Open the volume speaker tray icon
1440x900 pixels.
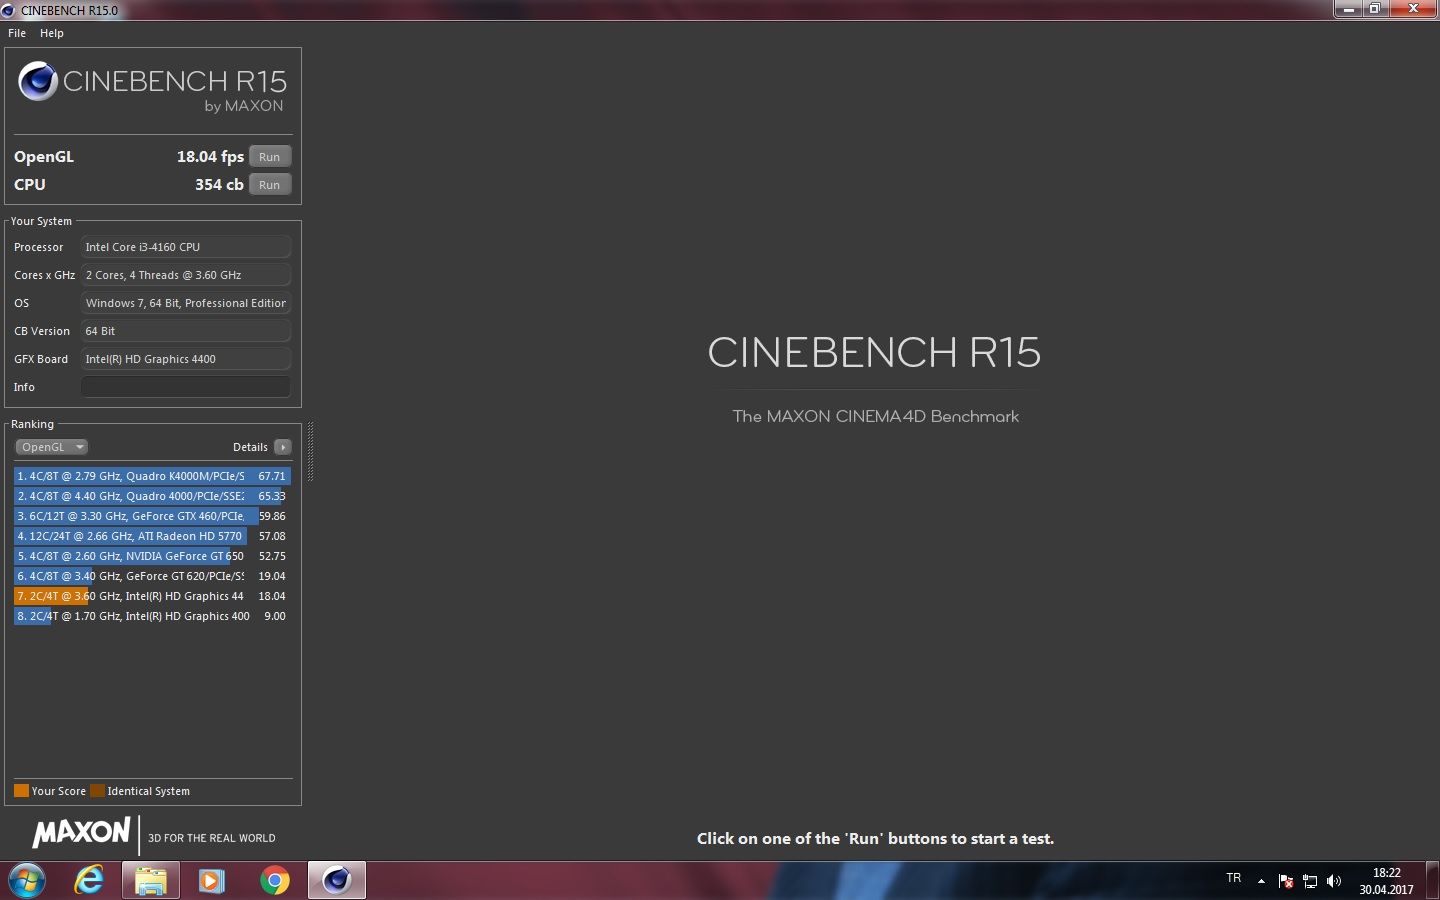pyautogui.click(x=1334, y=881)
